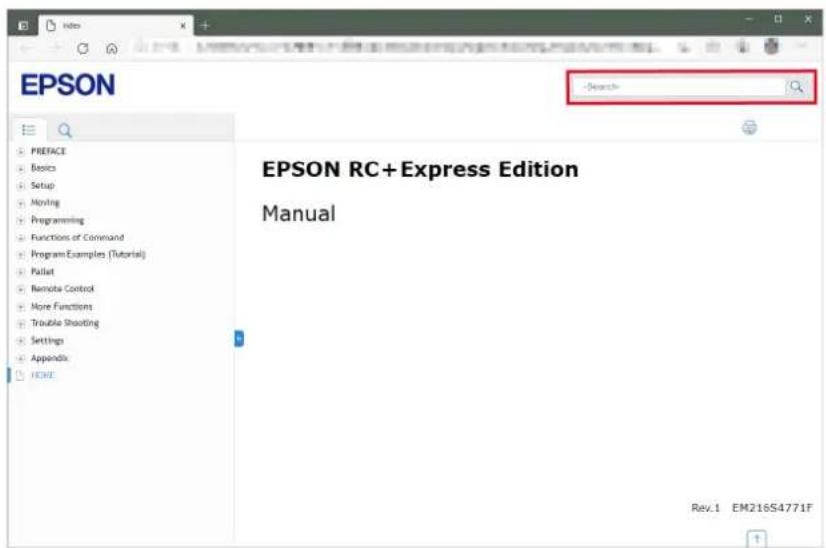This screenshot has height=548, width=826.
Task: Open Program Examples (Tutorial) topic
Action: 88,255
